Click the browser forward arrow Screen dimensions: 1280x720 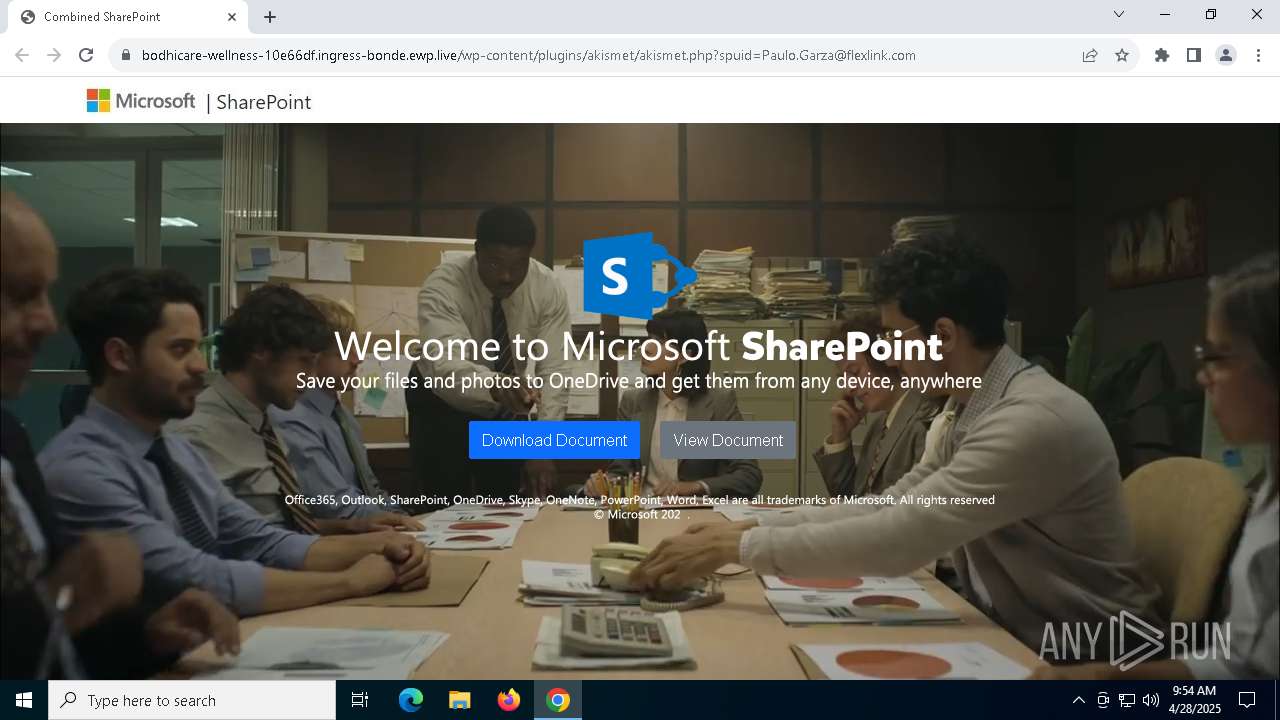[54, 55]
